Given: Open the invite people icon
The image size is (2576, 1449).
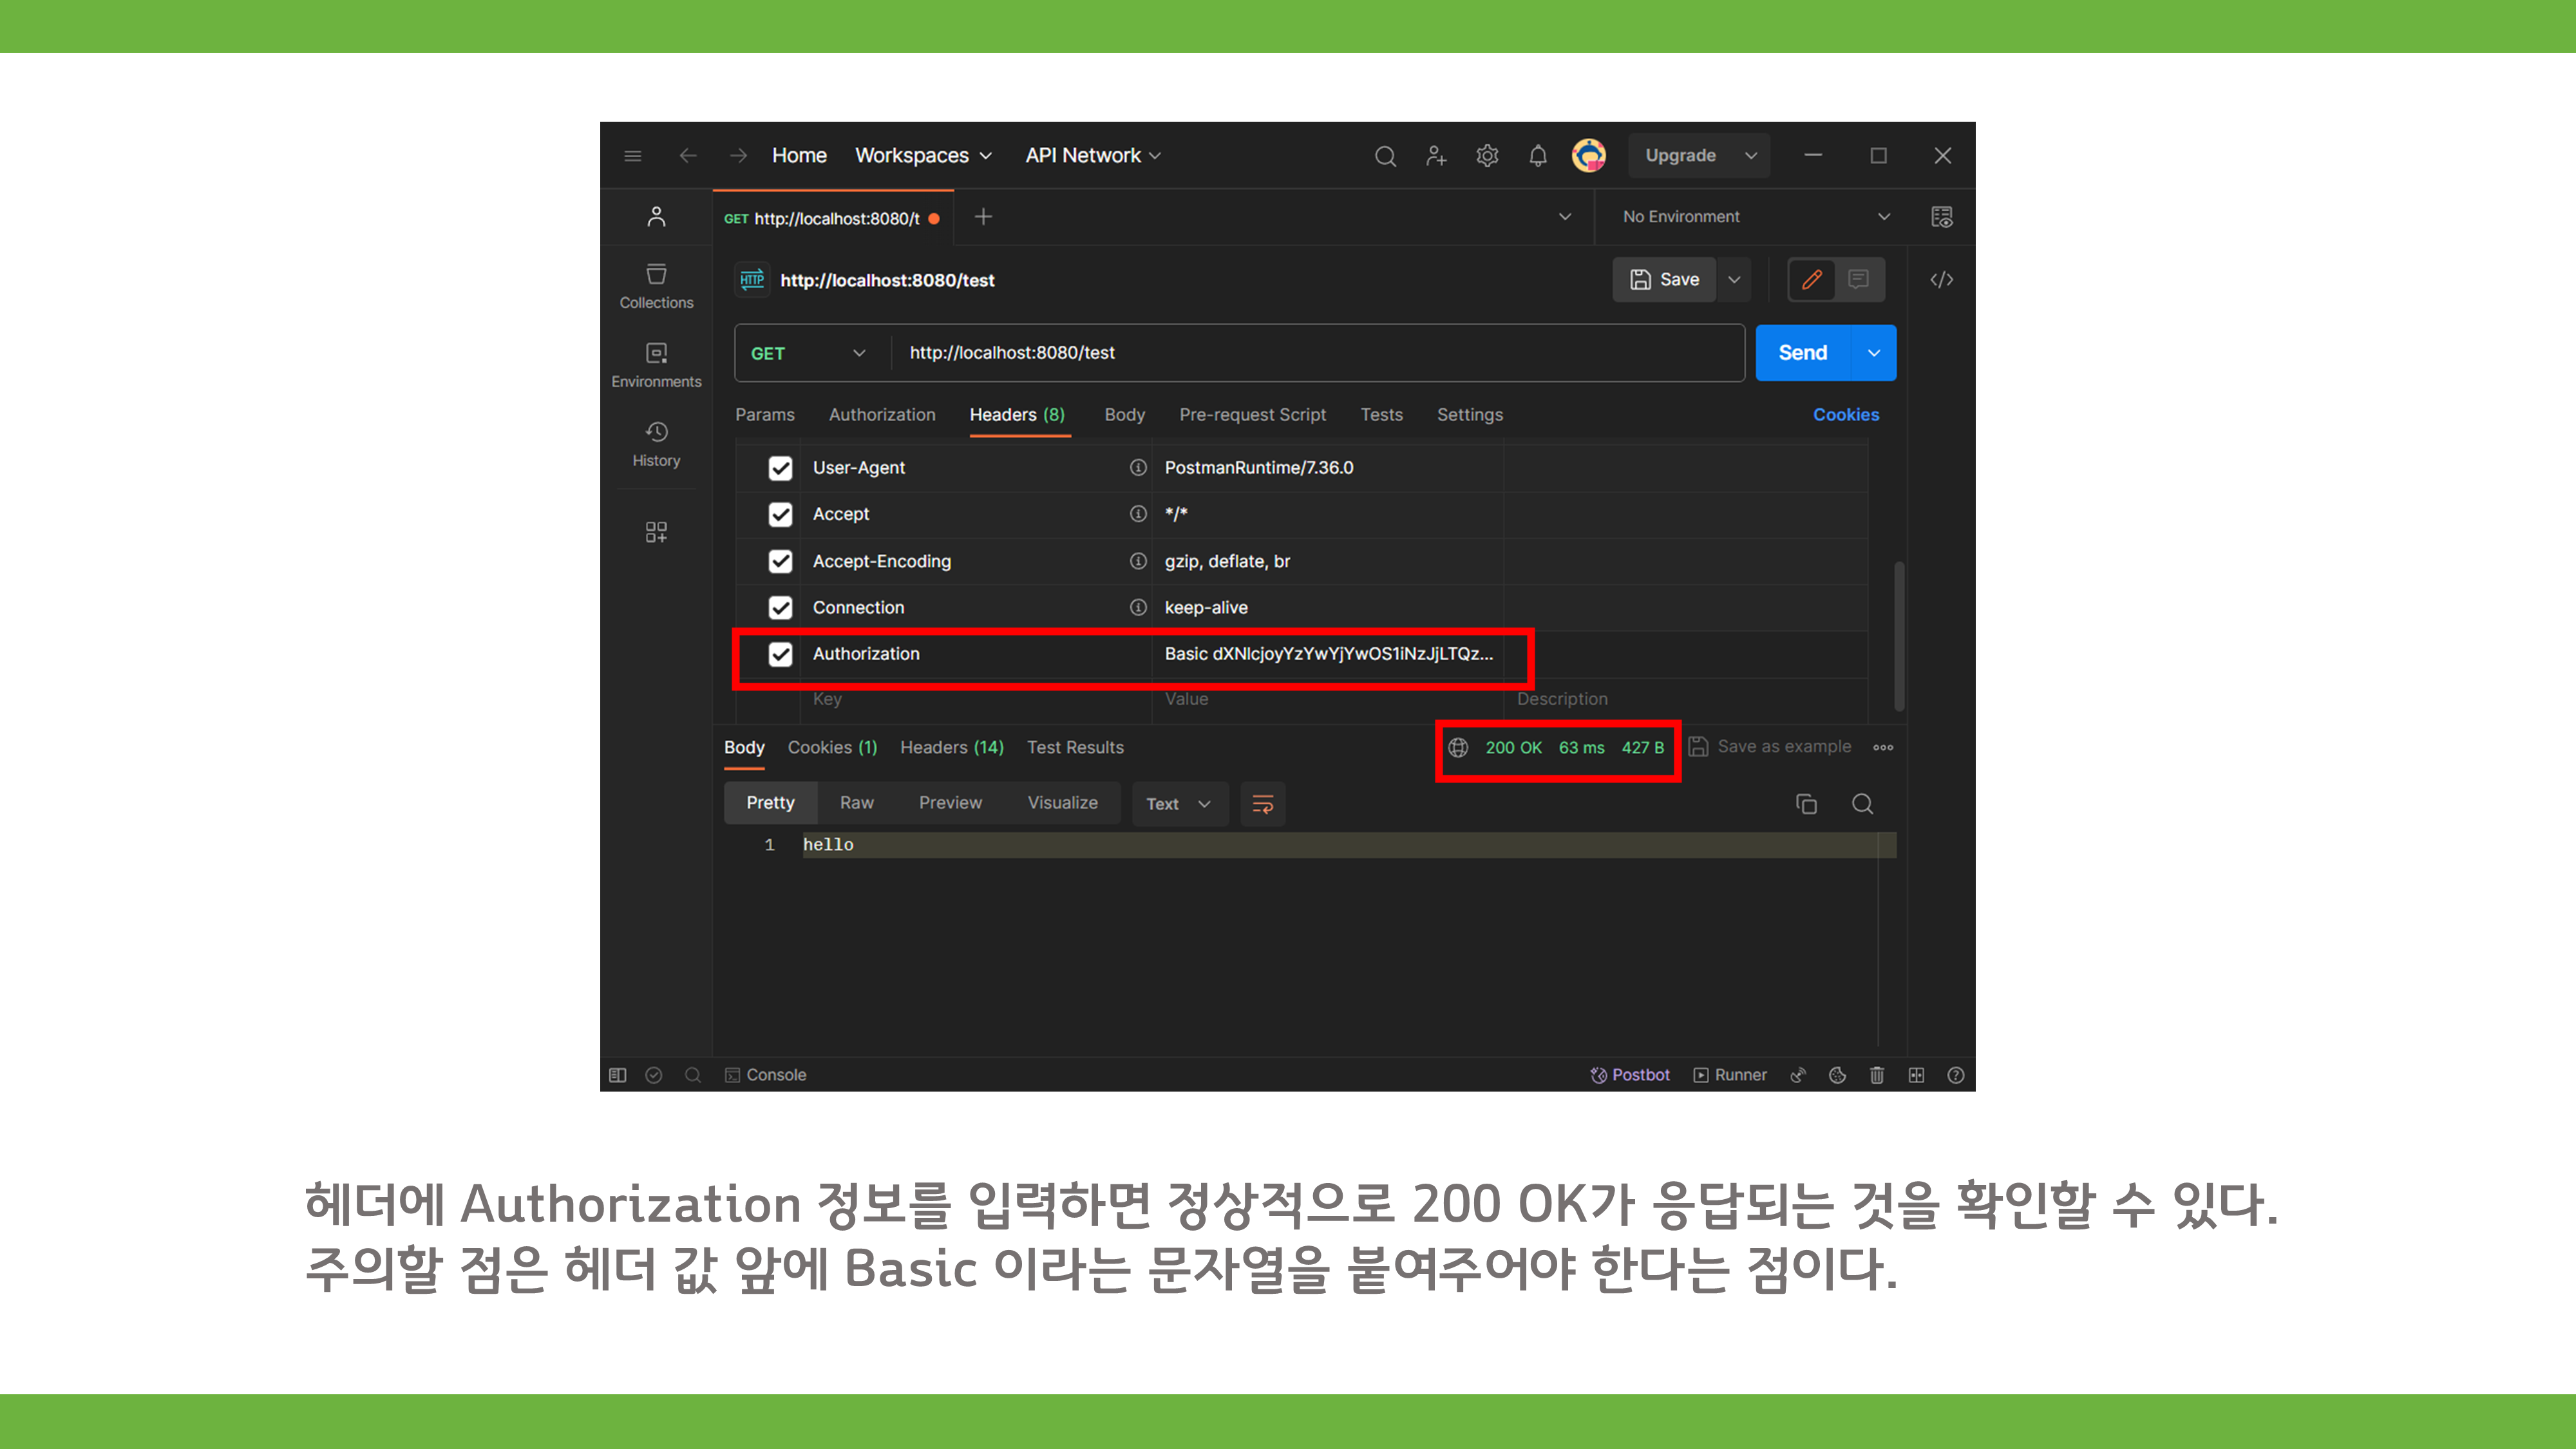Looking at the screenshot, I should (x=1436, y=156).
